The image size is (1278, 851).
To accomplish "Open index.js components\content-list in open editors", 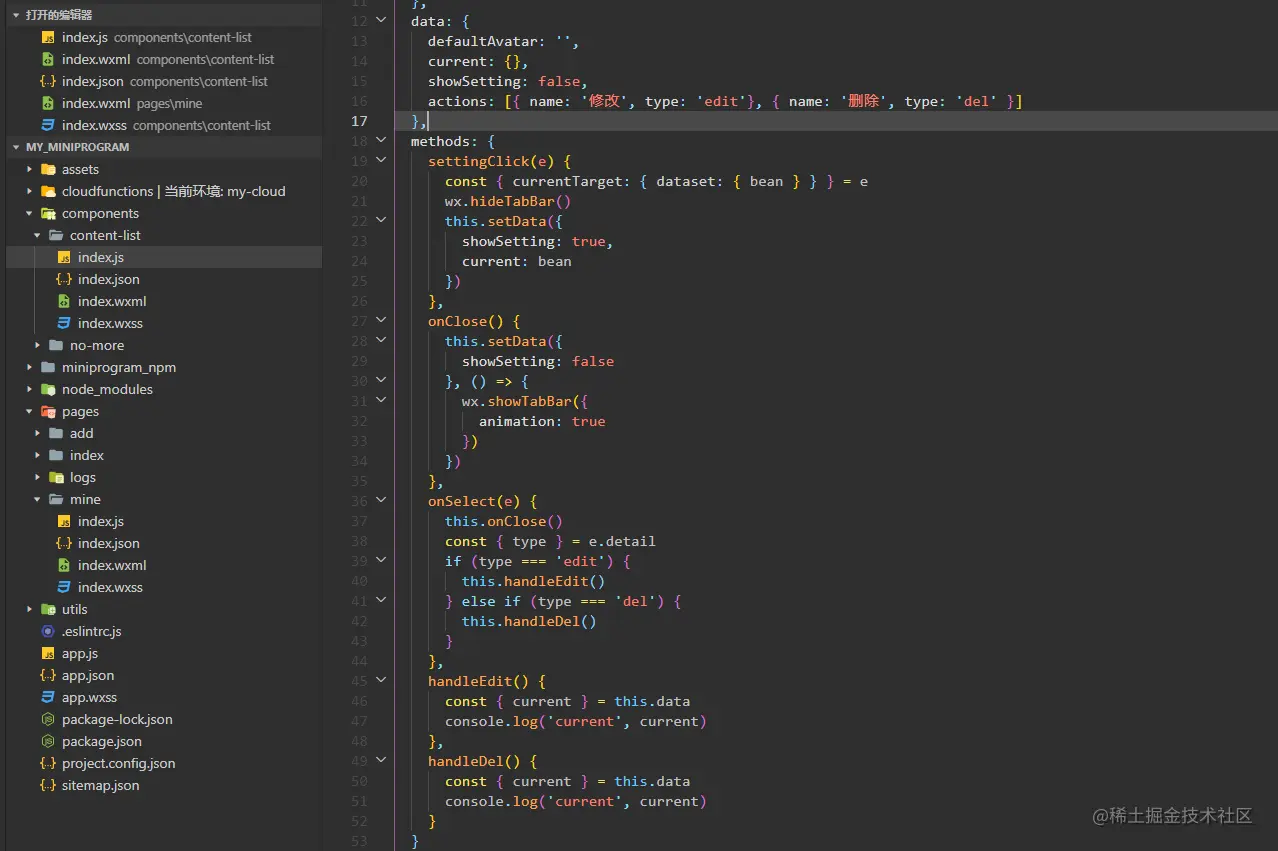I will coord(164,37).
